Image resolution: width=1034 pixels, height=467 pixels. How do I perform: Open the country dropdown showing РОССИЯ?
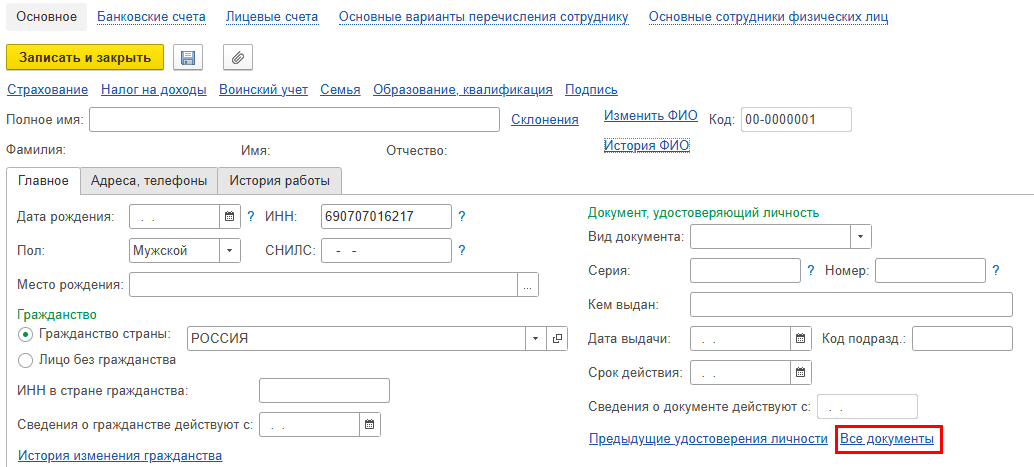point(537,339)
